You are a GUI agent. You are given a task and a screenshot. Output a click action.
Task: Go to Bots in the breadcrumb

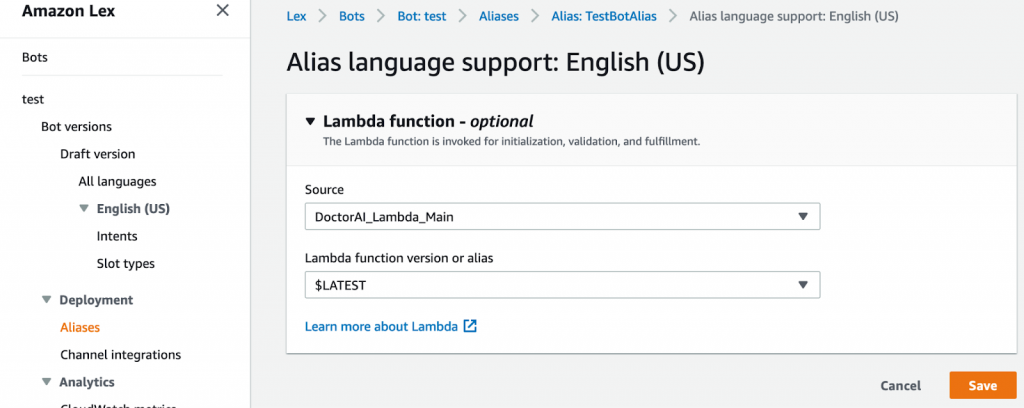point(351,16)
